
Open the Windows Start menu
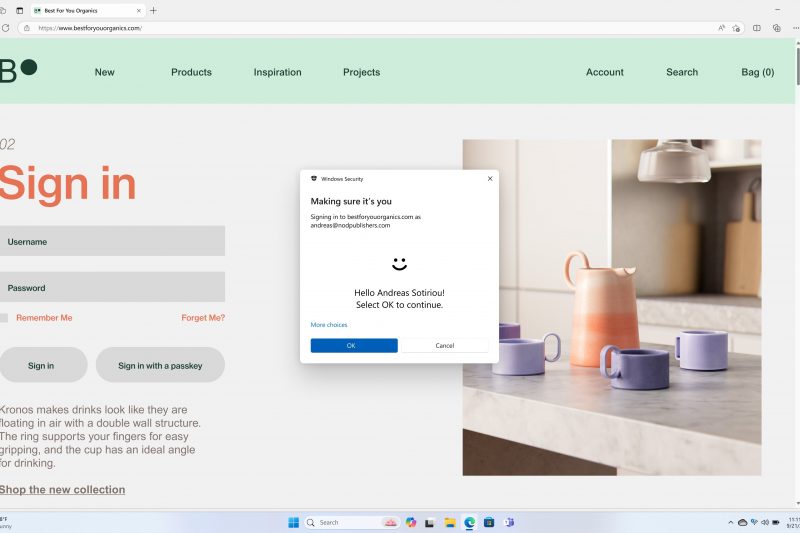click(293, 522)
